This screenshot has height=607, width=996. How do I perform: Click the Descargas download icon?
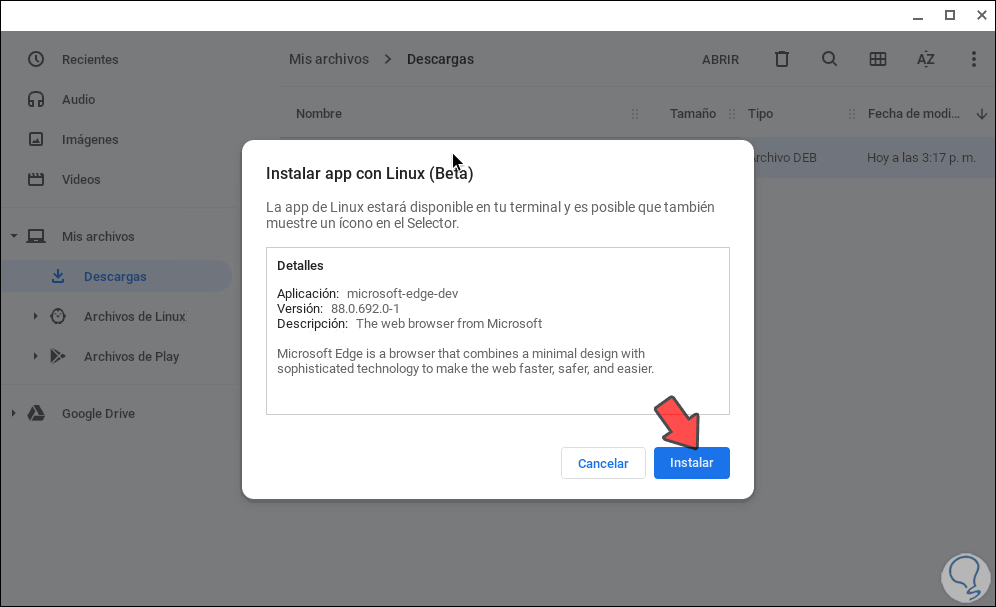point(58,276)
